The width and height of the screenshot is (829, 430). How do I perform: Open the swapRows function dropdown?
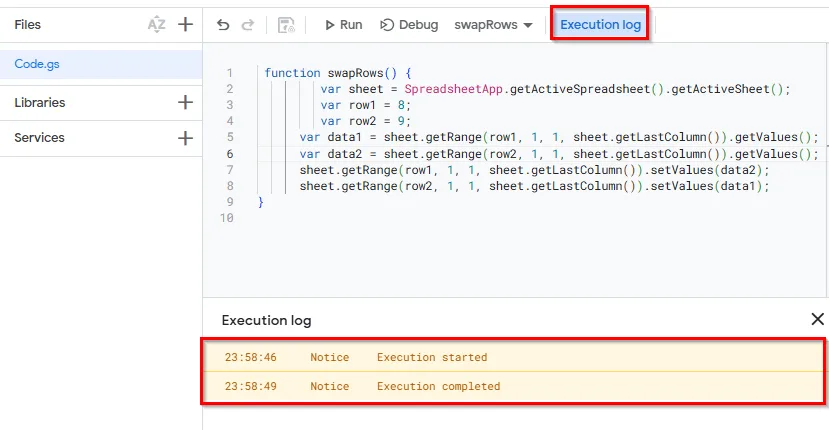(493, 25)
